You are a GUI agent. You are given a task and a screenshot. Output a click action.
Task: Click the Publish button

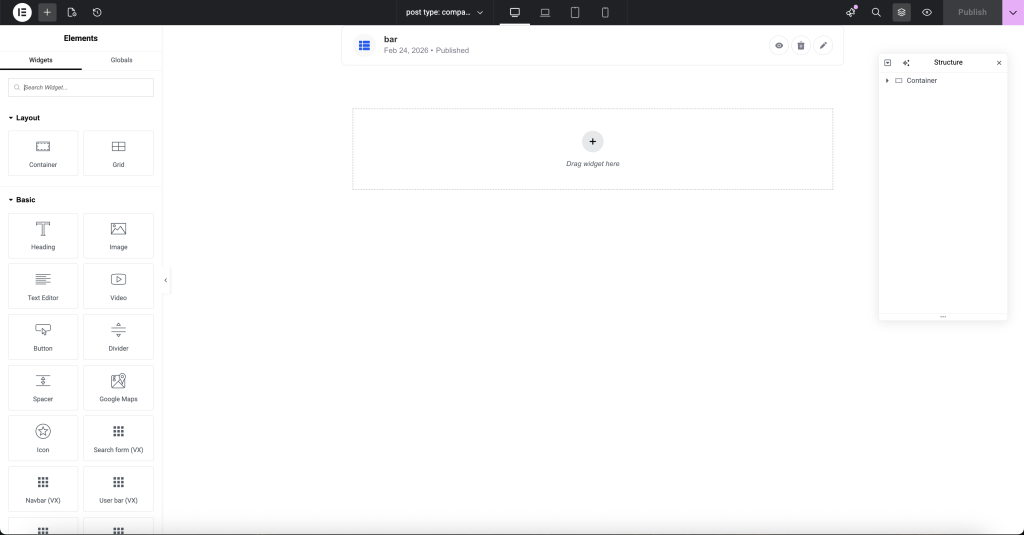pyautogui.click(x=971, y=12)
